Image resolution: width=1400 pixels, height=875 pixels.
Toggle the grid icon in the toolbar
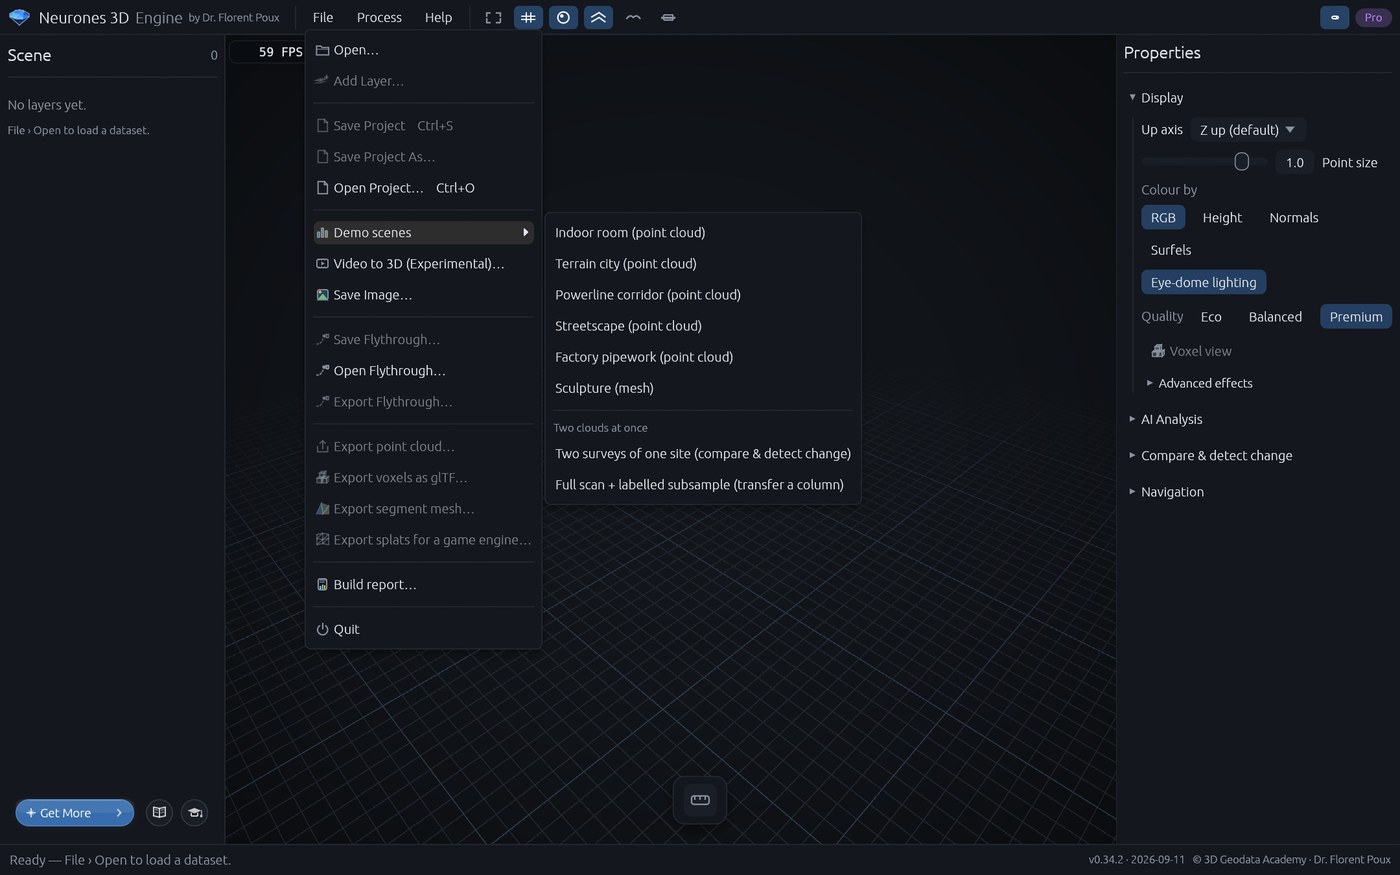(x=528, y=17)
